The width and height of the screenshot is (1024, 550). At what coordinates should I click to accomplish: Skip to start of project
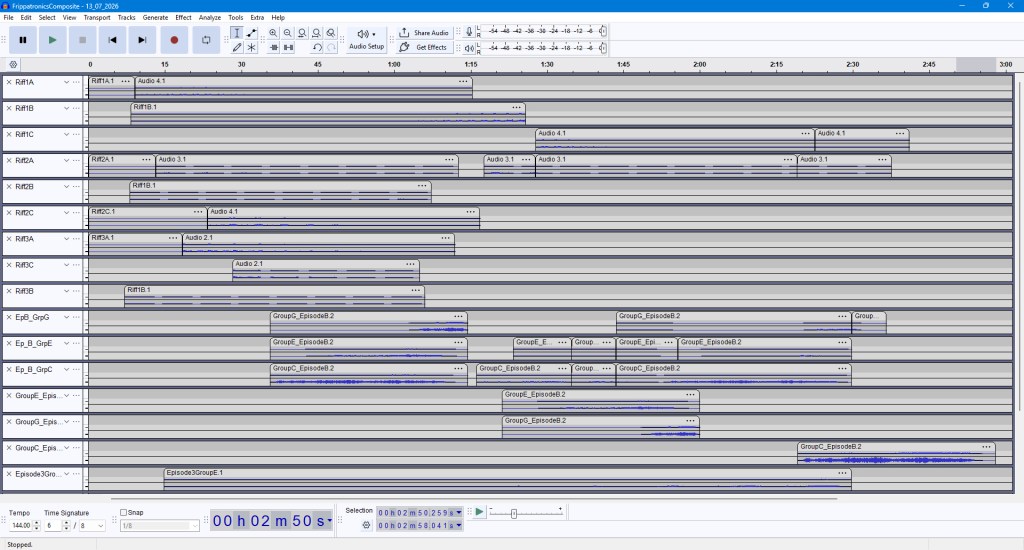coord(112,40)
